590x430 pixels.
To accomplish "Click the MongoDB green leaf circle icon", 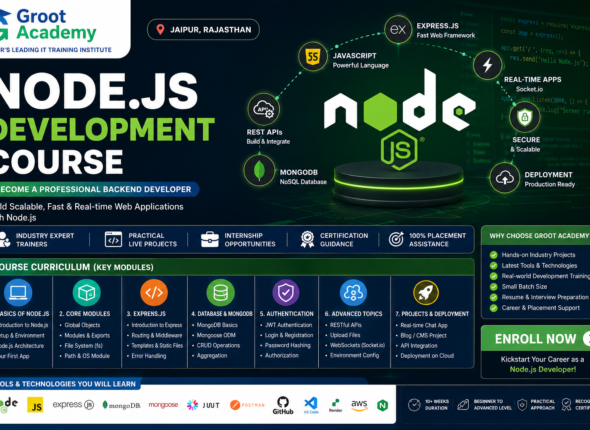I will [259, 170].
